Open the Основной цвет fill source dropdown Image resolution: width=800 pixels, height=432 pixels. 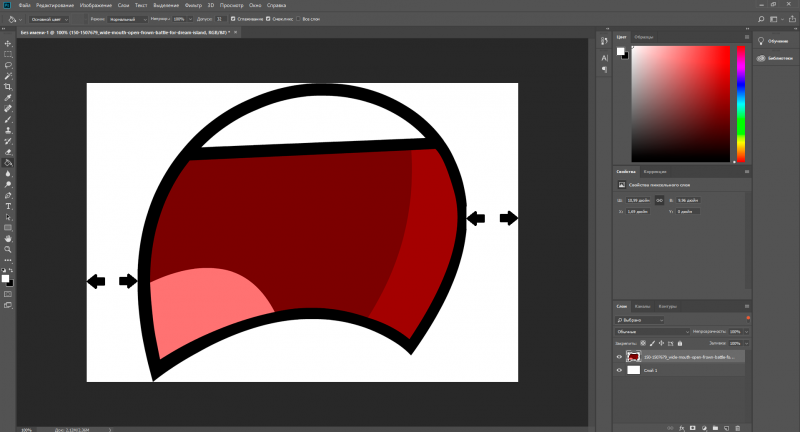pos(50,18)
